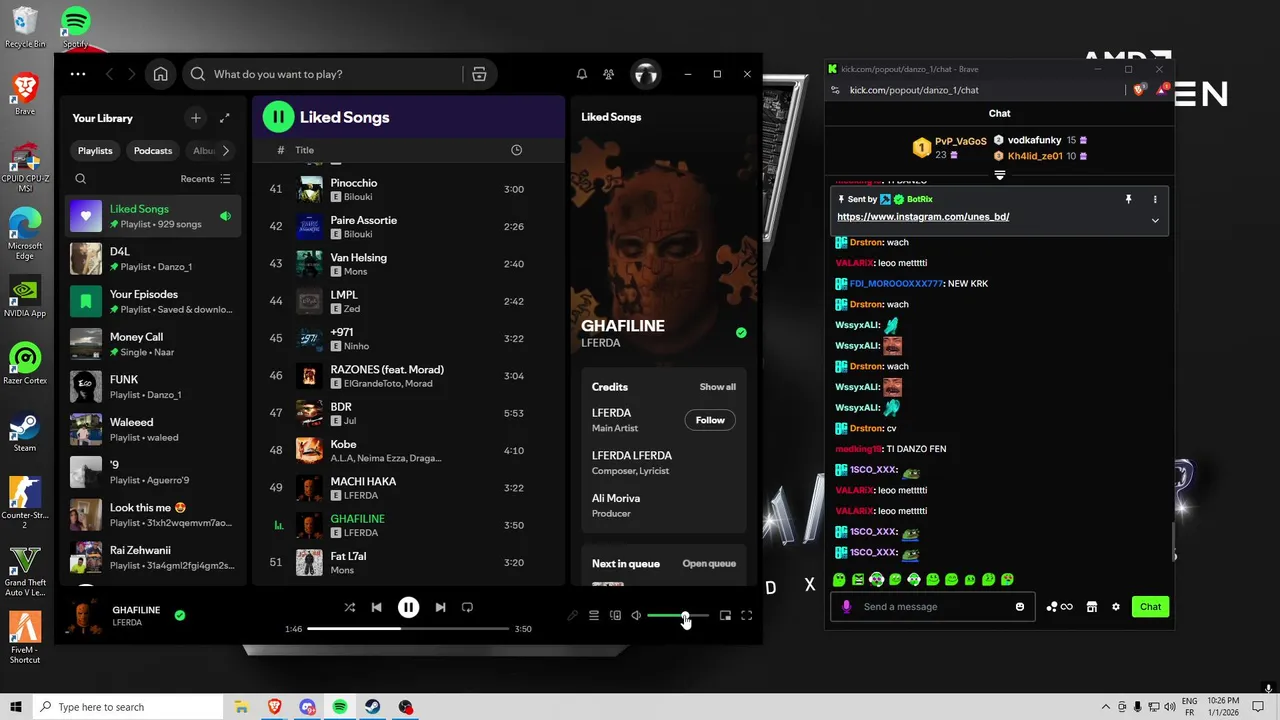Toggle the green checkmark on the GHAFILINE now-playing panel
This screenshot has width=1280, height=720.
741,333
